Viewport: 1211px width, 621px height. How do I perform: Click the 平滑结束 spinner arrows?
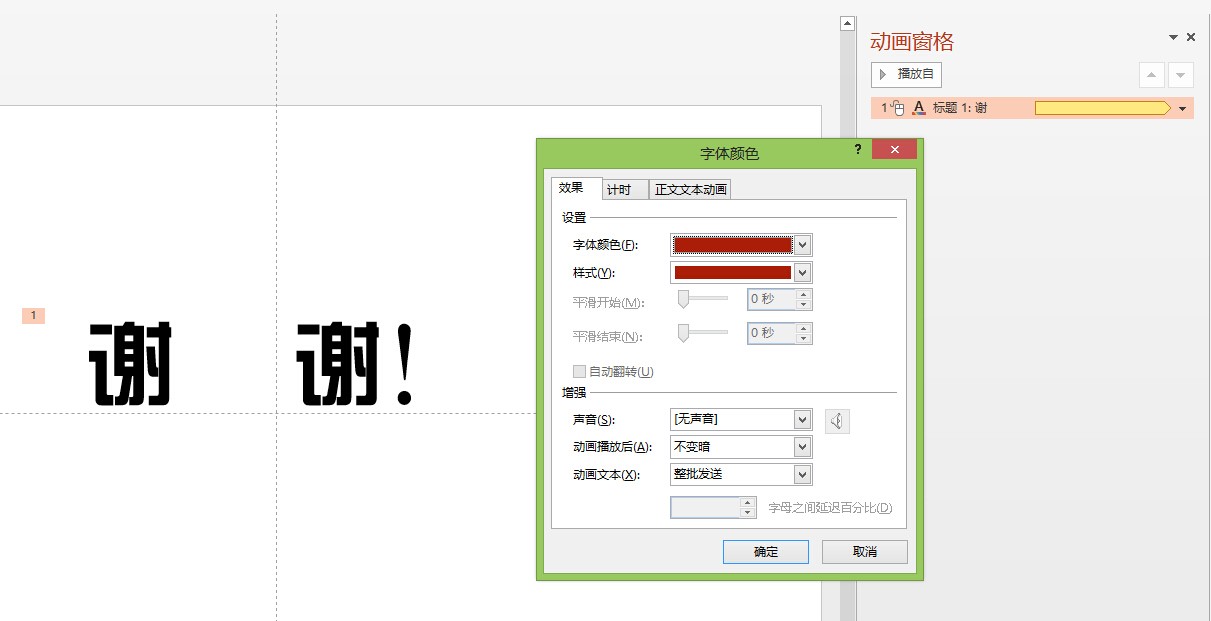click(804, 333)
